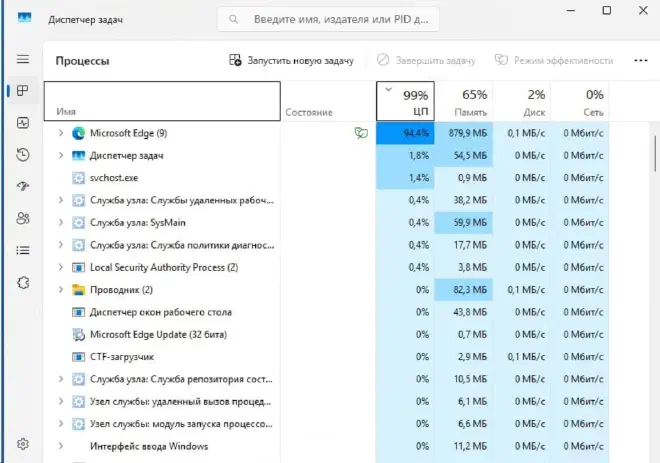Click the Завершить задачу button

(x=426, y=61)
